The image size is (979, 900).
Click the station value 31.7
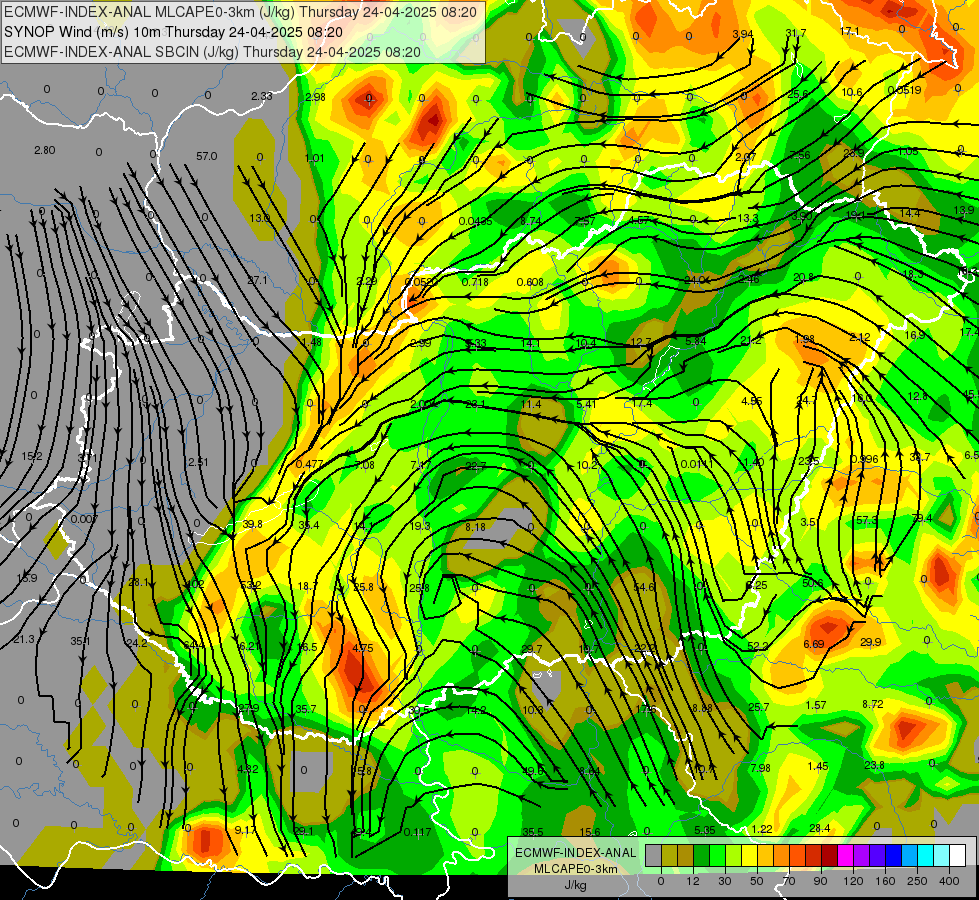coord(795,33)
